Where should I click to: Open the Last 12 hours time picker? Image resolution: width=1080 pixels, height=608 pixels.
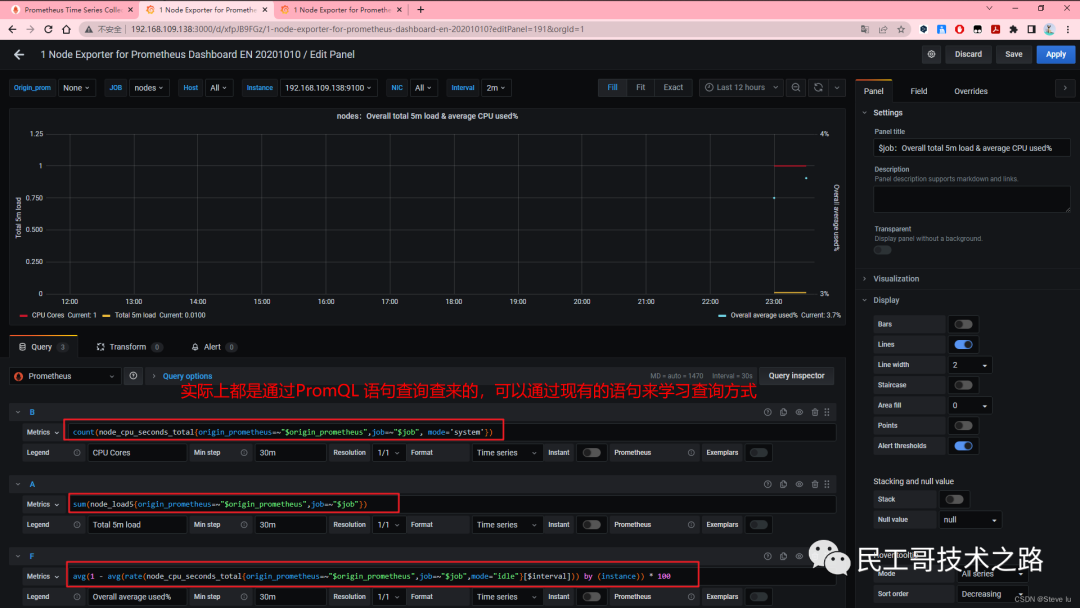point(741,87)
